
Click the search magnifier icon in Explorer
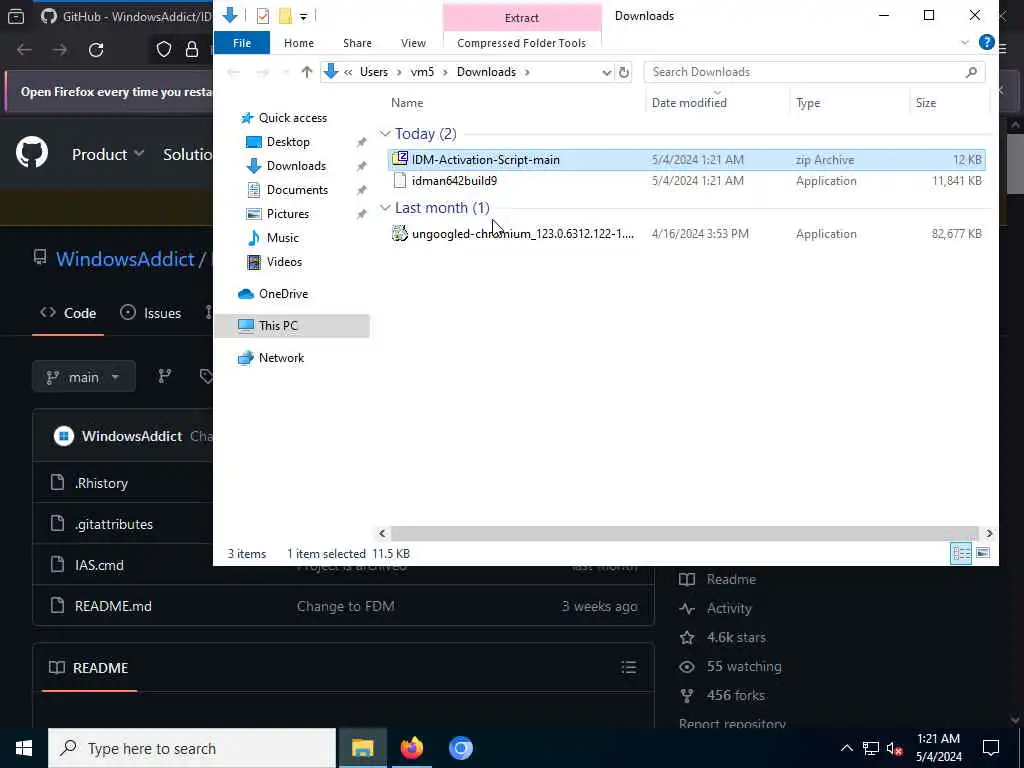point(971,72)
